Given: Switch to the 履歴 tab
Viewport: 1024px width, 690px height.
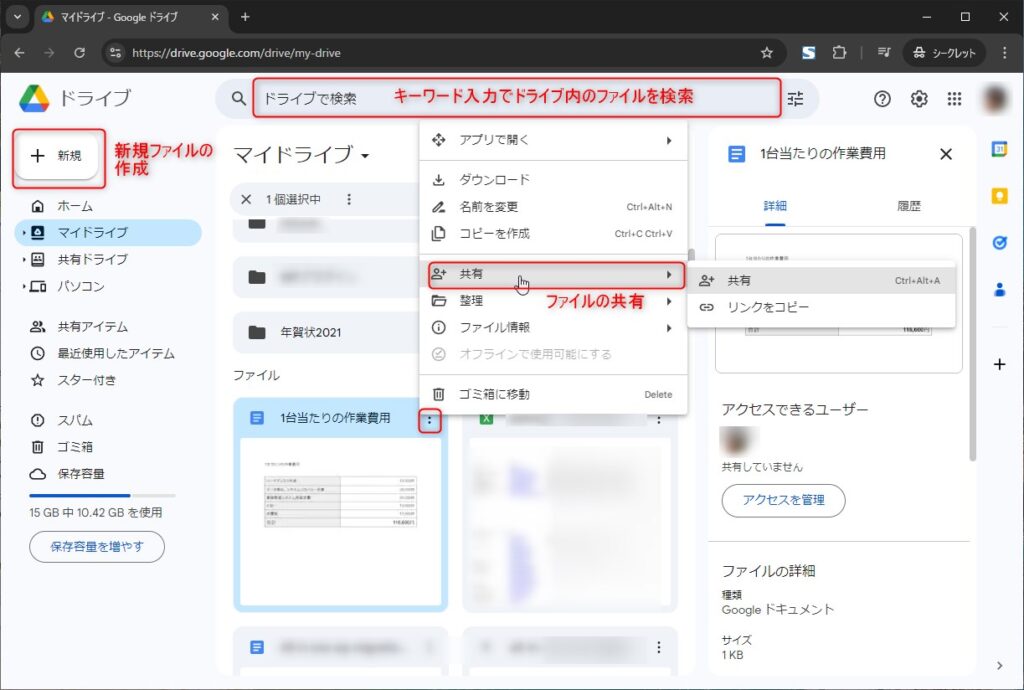Looking at the screenshot, I should (908, 206).
